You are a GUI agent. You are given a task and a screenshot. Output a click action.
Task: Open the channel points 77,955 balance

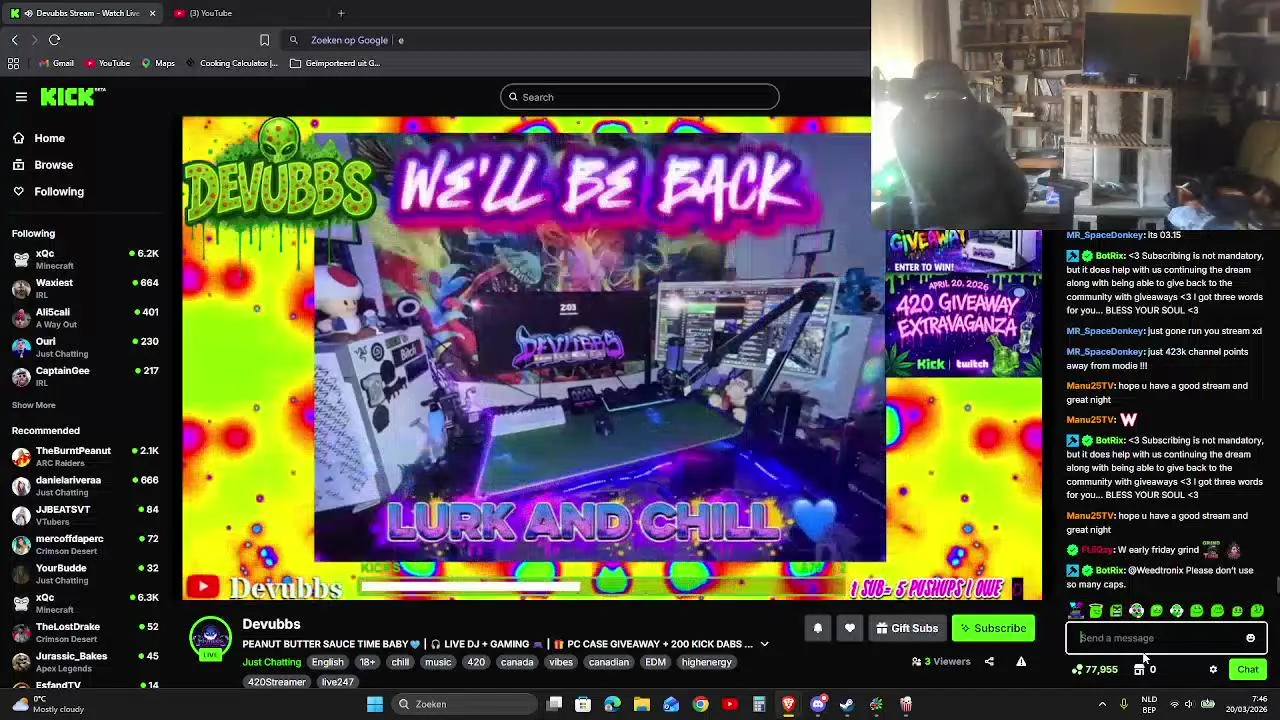coord(1094,670)
